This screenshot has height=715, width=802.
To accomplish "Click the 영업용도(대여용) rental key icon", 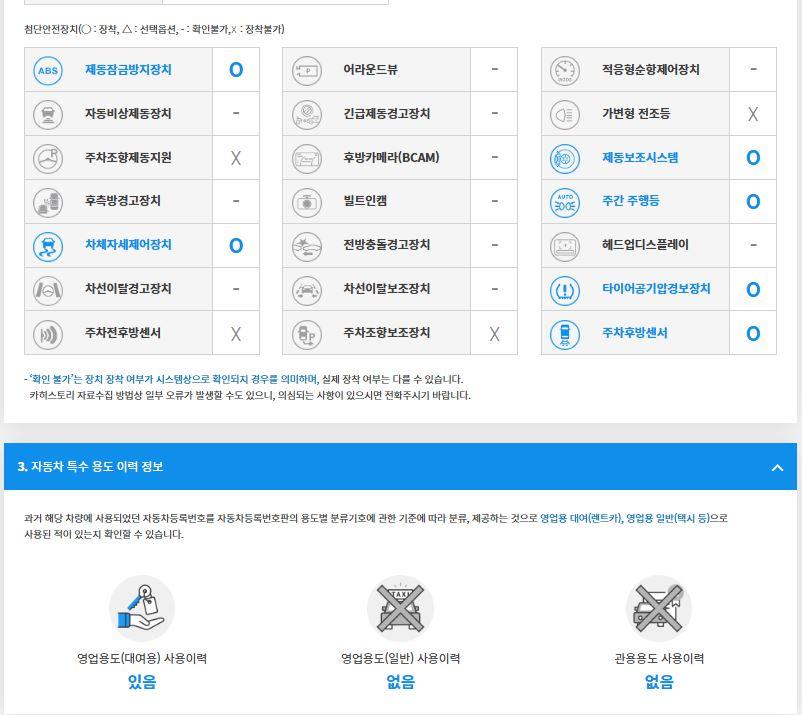I will 141,608.
